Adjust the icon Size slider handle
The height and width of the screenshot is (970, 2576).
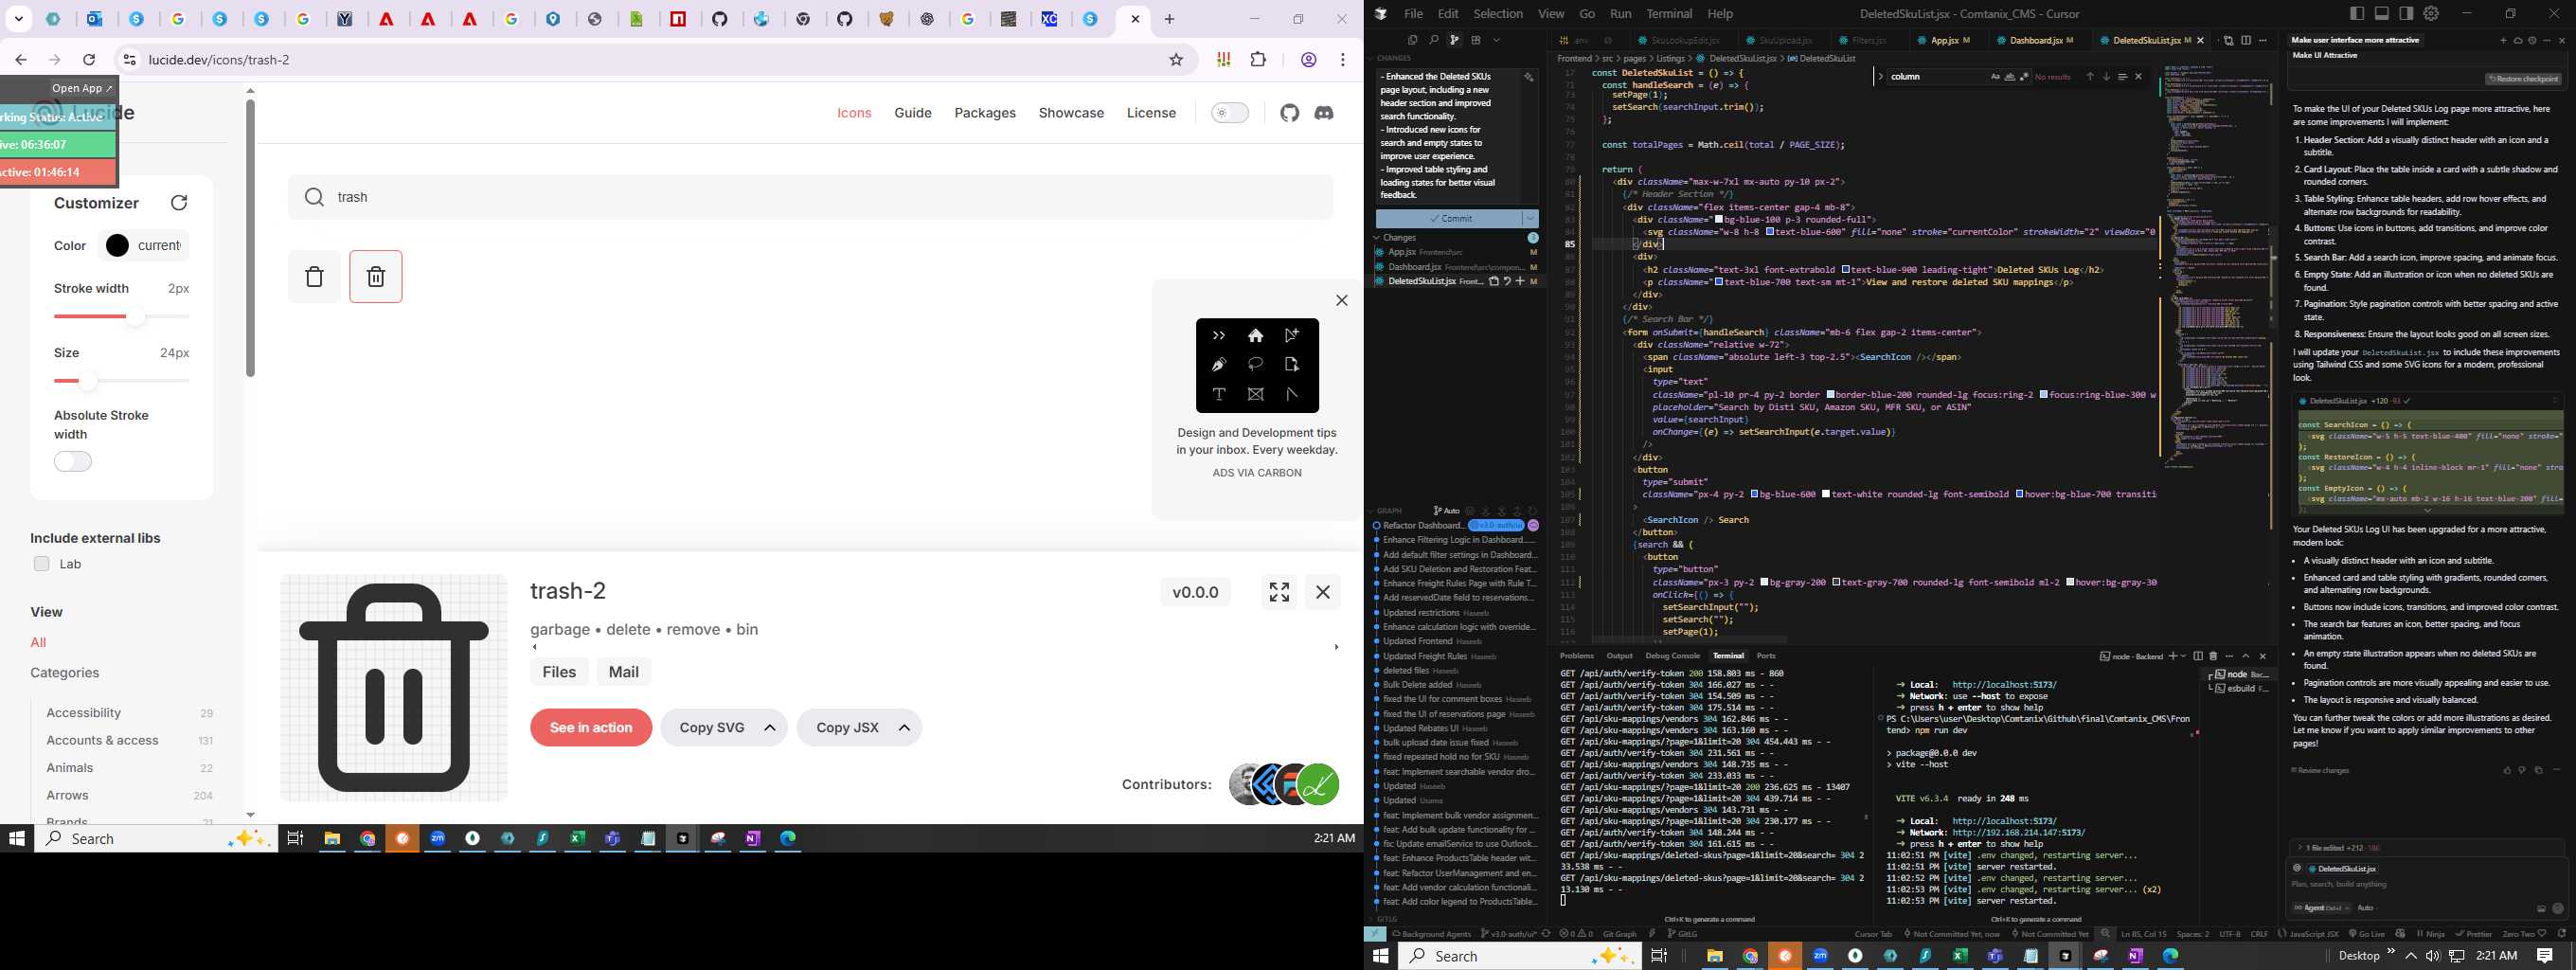coord(88,381)
